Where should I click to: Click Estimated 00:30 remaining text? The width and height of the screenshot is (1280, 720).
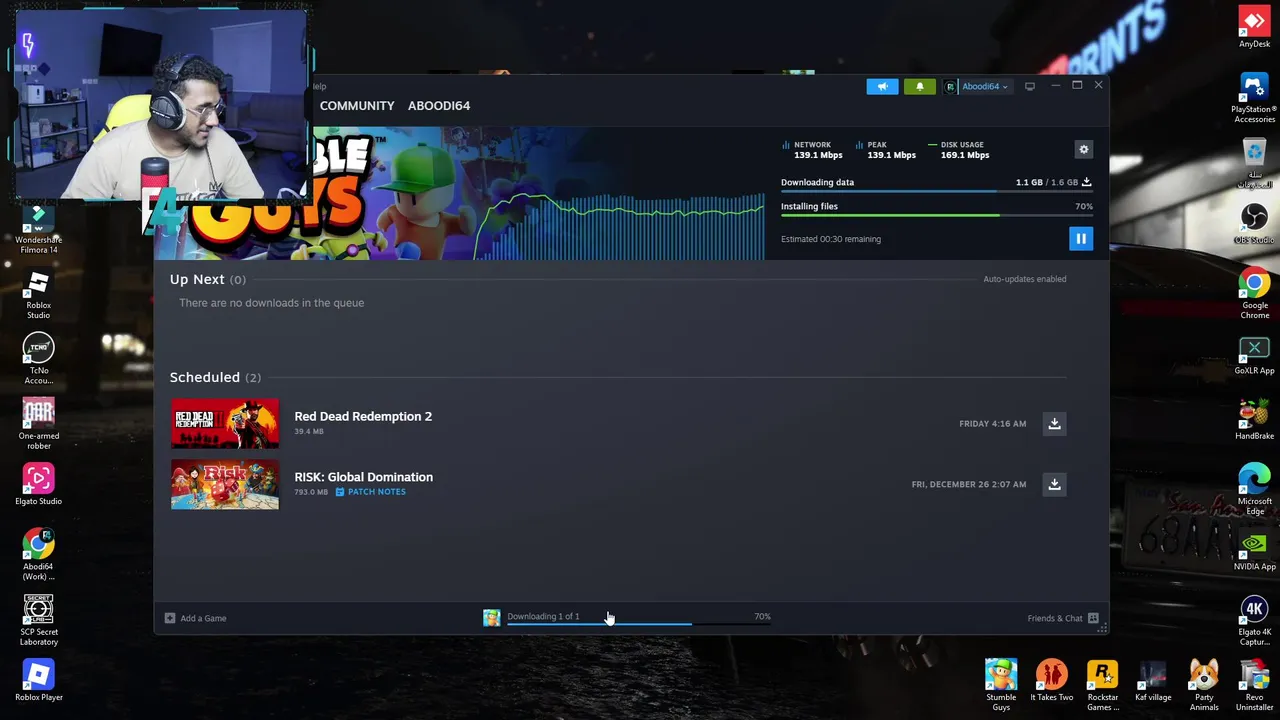click(x=831, y=239)
